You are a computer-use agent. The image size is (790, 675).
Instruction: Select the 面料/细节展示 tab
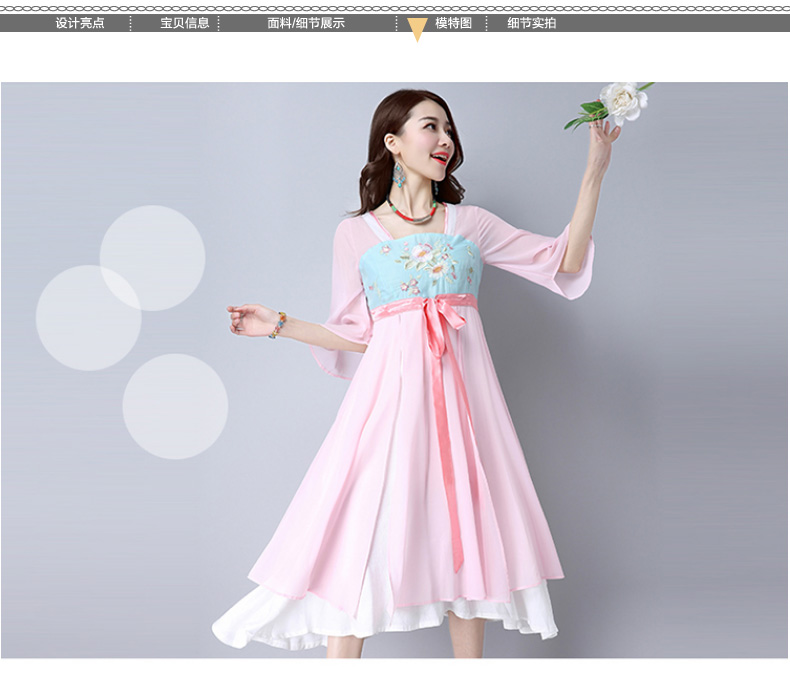[306, 23]
